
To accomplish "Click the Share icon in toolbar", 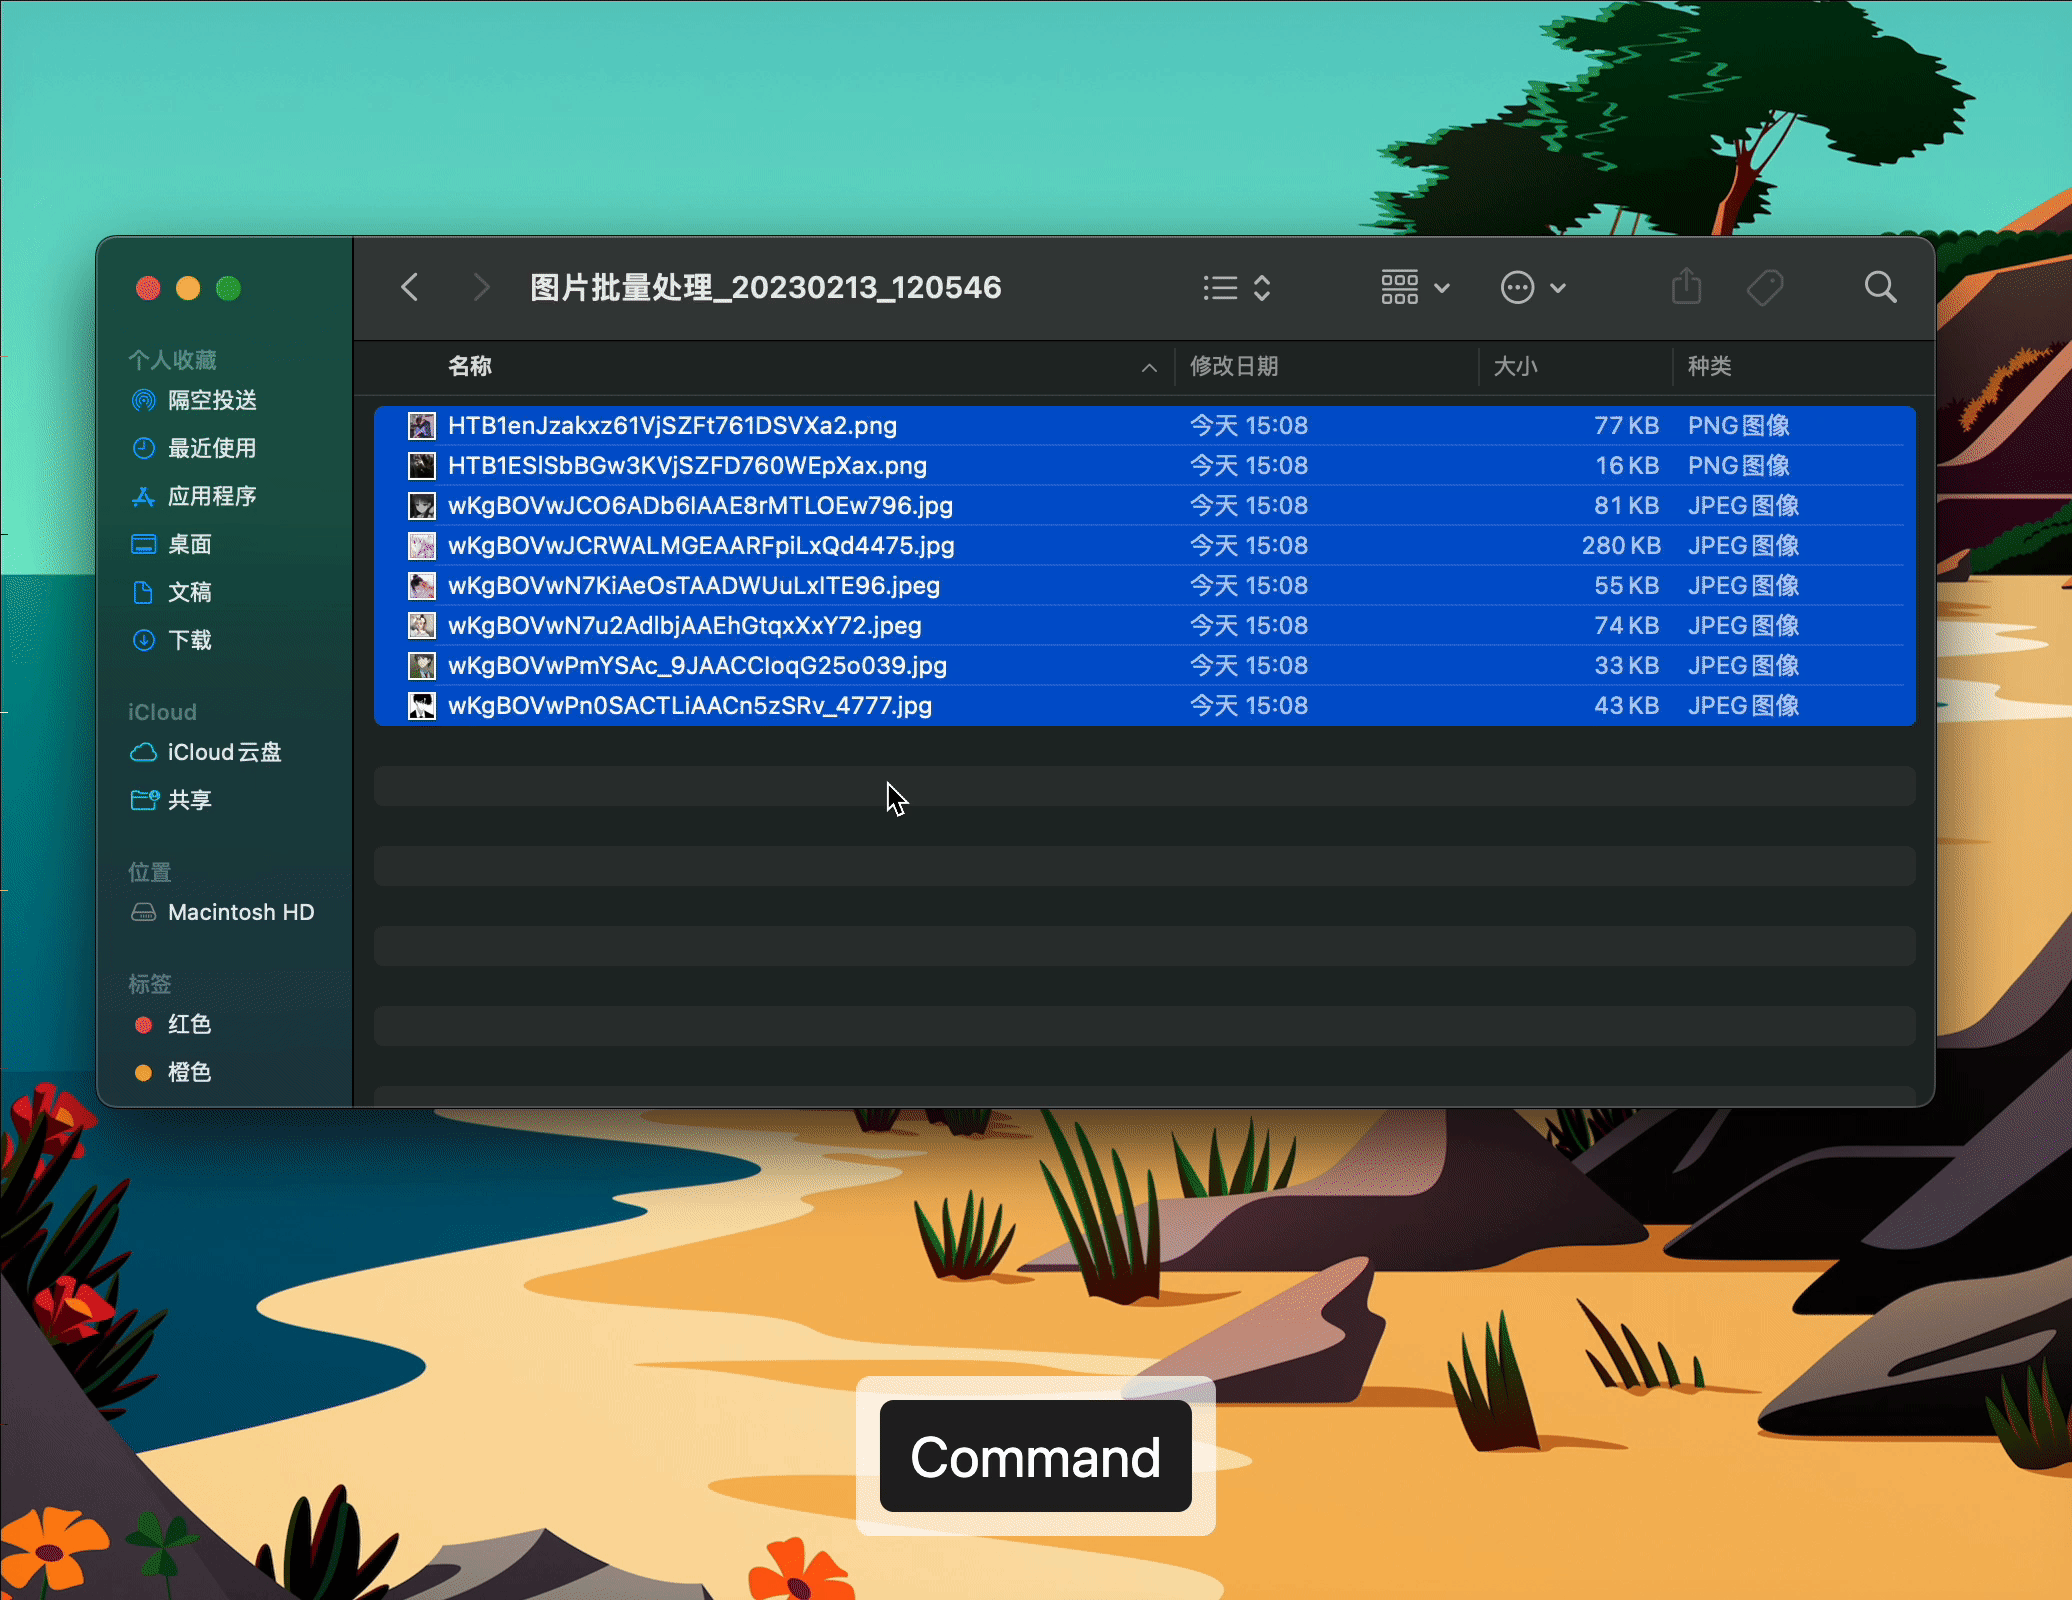I will tap(1686, 288).
